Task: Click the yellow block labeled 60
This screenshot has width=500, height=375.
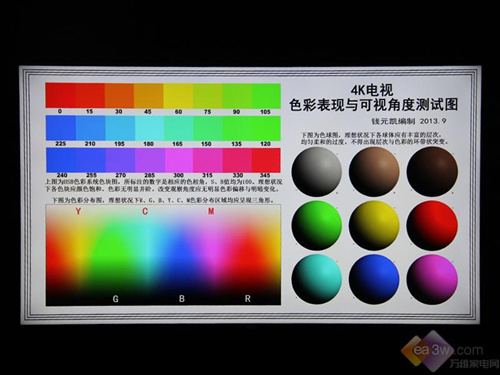Action: point(178,96)
